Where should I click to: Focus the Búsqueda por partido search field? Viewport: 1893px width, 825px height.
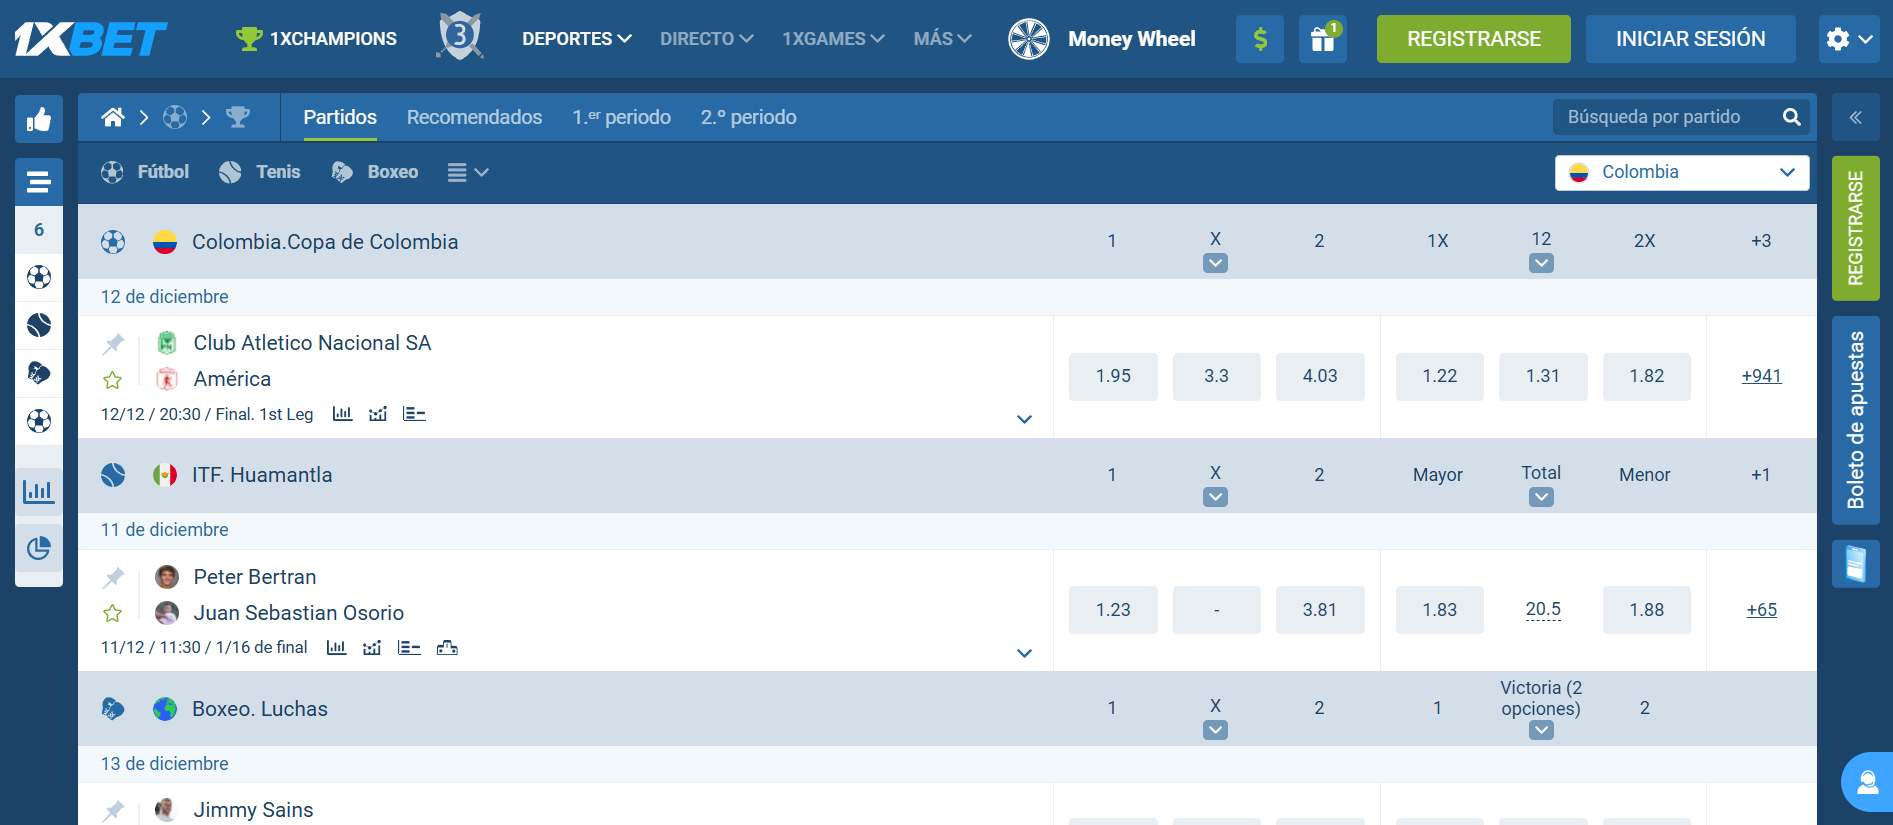click(1665, 117)
